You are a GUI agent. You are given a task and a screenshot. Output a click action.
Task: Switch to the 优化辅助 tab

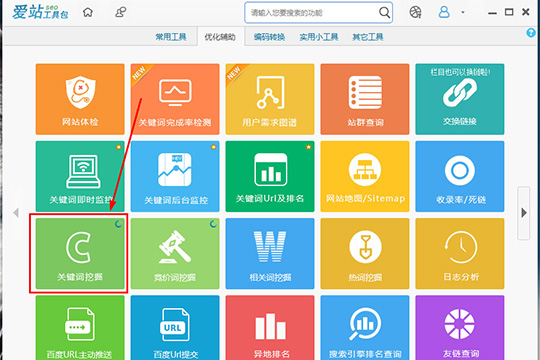coord(220,37)
